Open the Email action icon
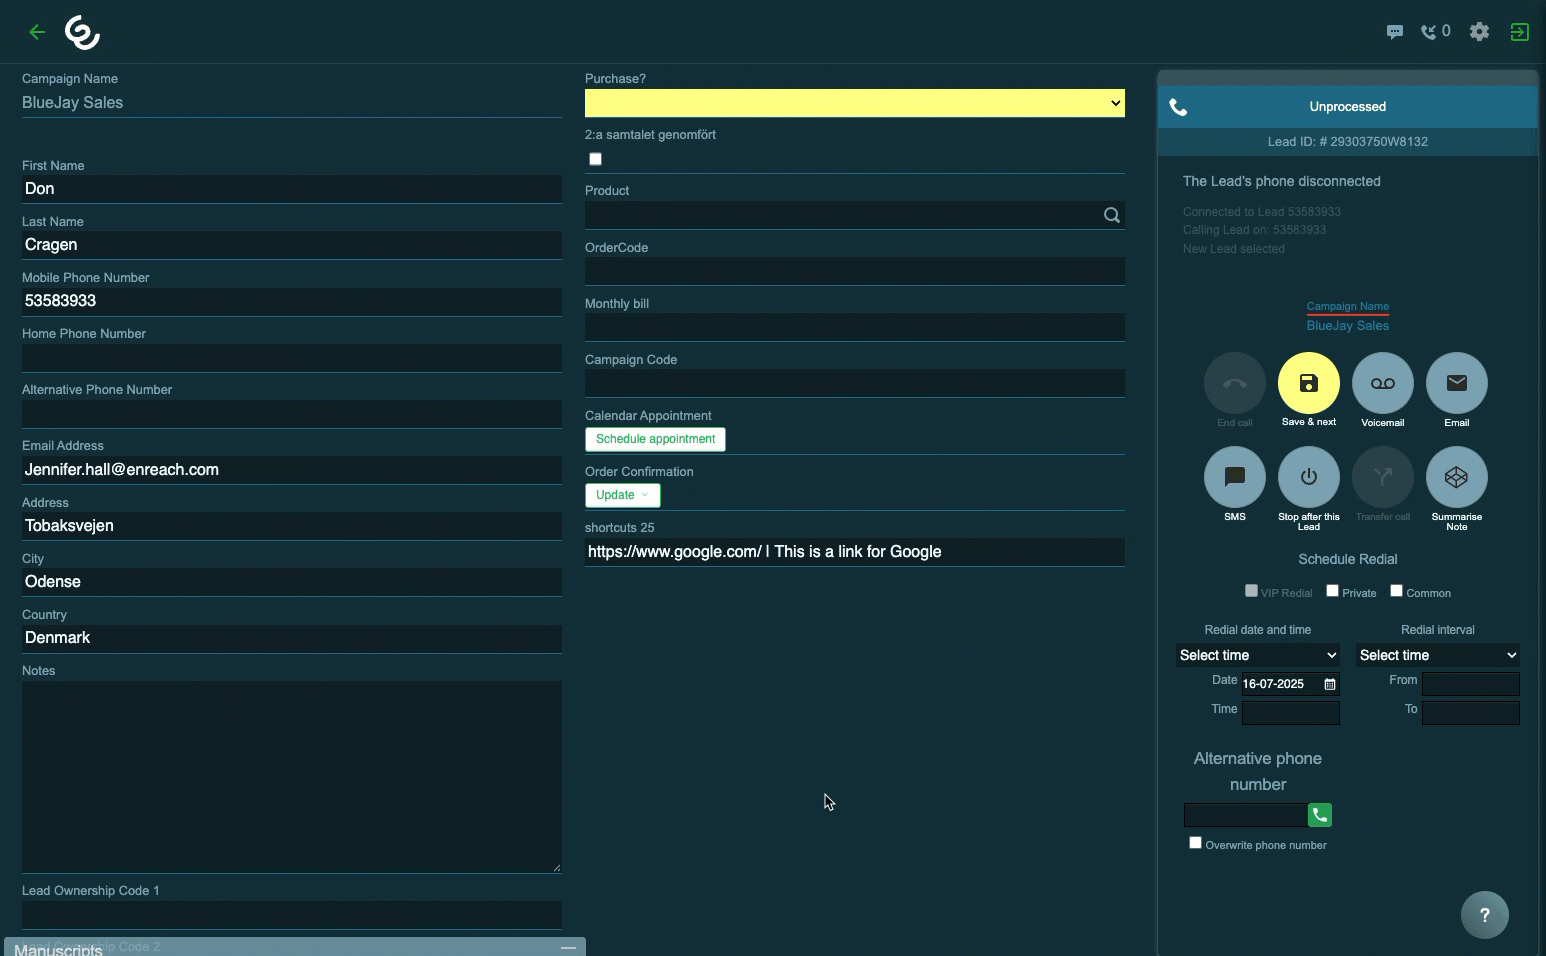Screen dimensions: 1546x956 (1456, 384)
